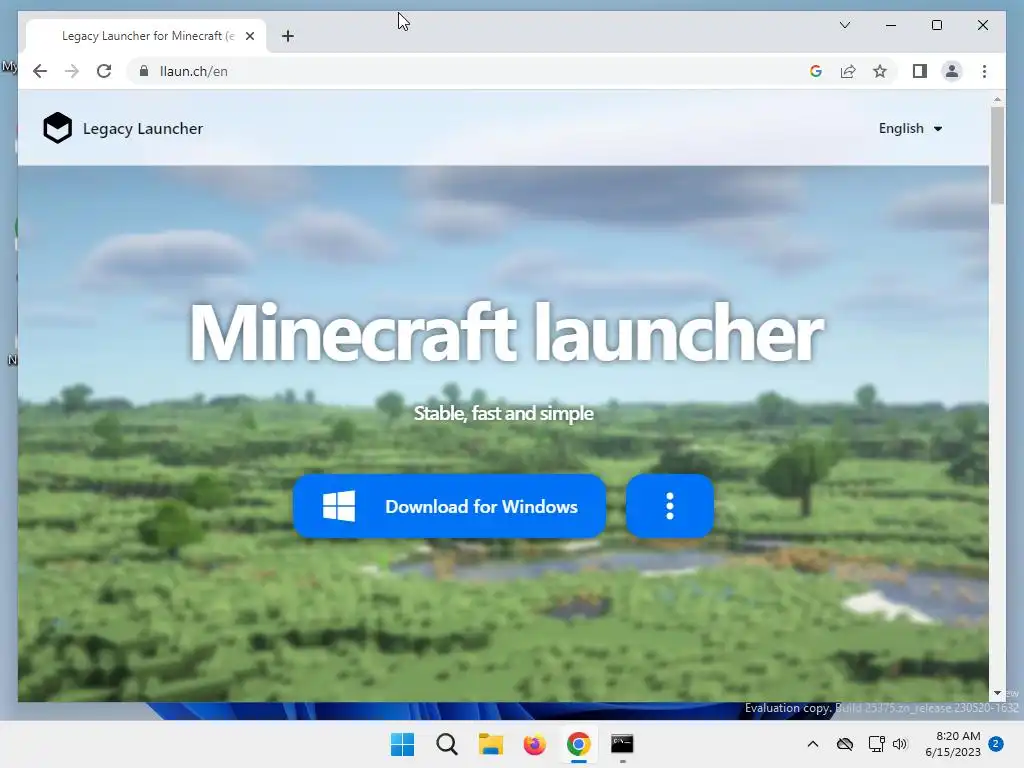1024x768 pixels.
Task: Launch Firefox from the taskbar
Action: pos(534,744)
